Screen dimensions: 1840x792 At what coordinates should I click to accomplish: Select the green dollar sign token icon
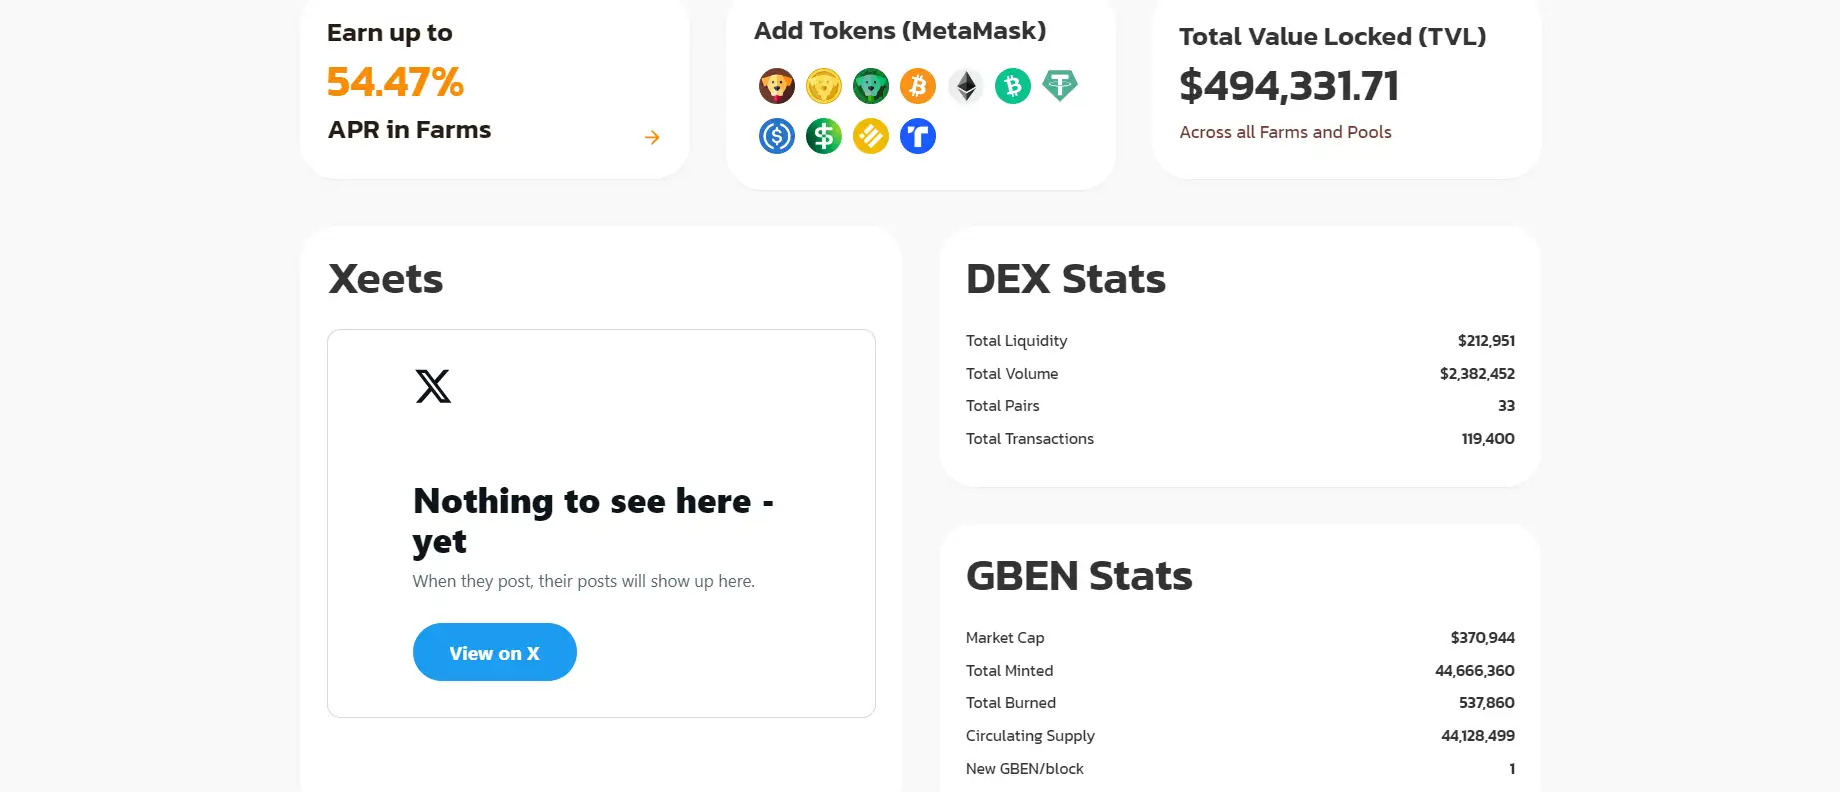(824, 136)
